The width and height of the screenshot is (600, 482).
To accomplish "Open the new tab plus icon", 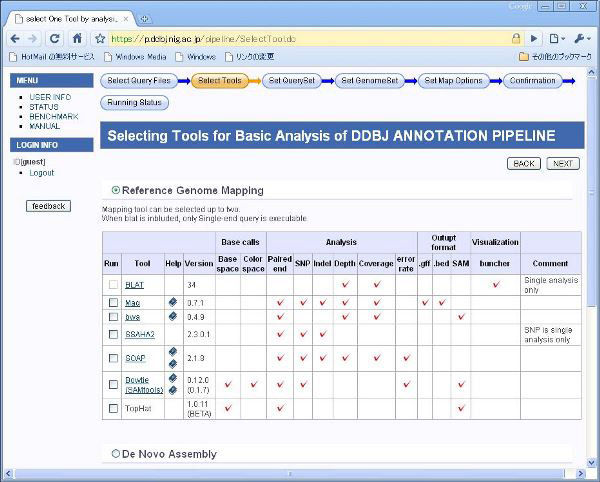I will (x=145, y=19).
